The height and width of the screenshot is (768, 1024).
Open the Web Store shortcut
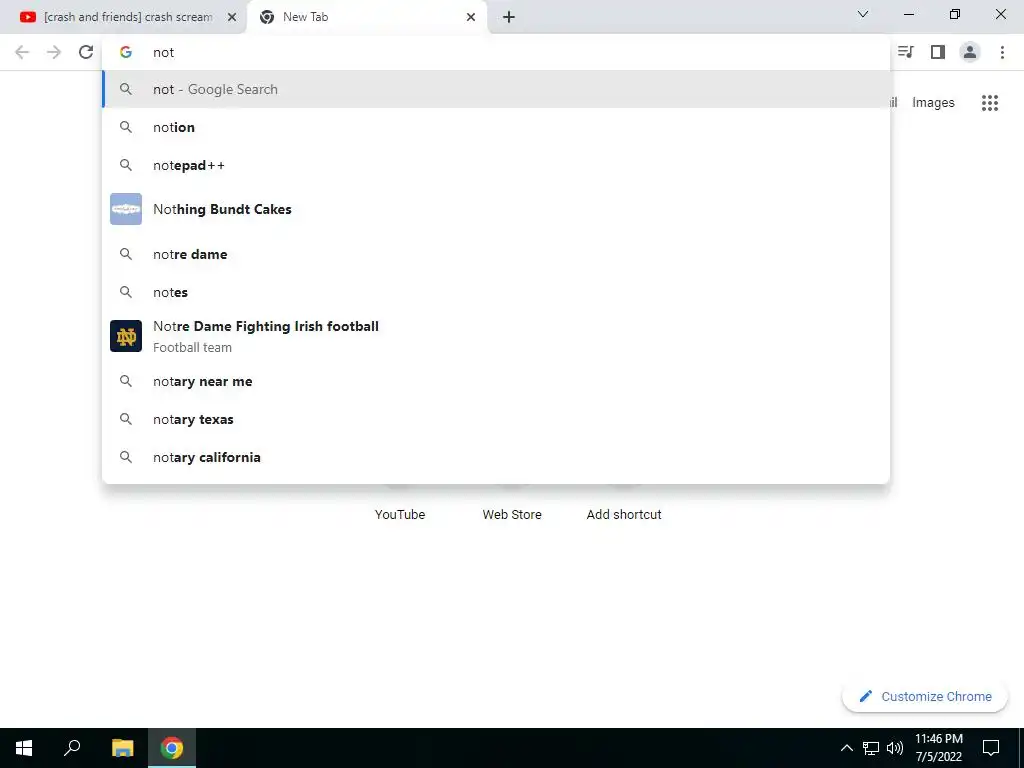[512, 514]
